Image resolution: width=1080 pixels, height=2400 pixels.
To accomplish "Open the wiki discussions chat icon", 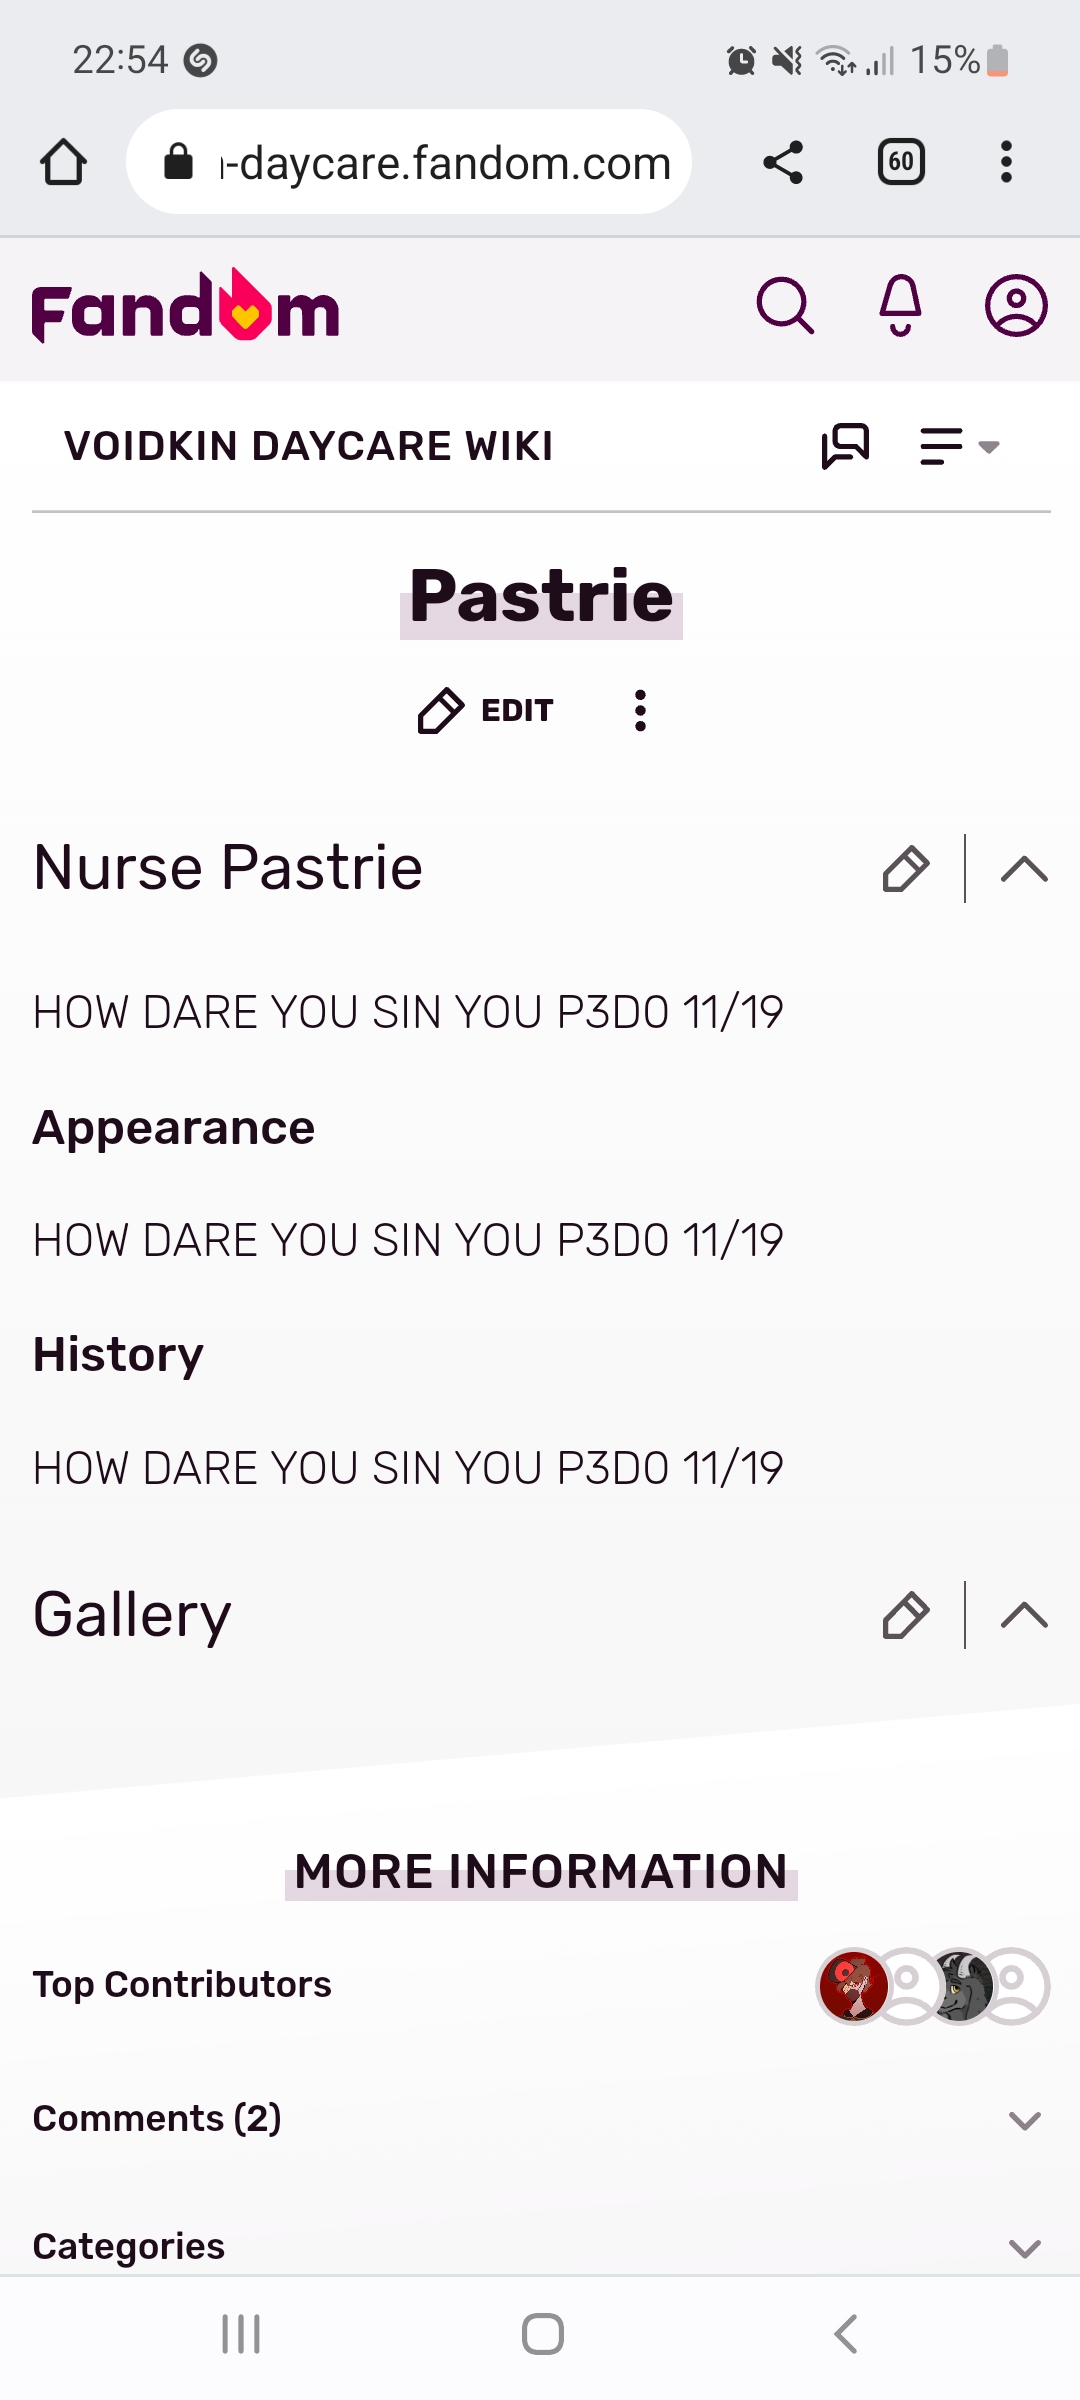I will click(845, 446).
